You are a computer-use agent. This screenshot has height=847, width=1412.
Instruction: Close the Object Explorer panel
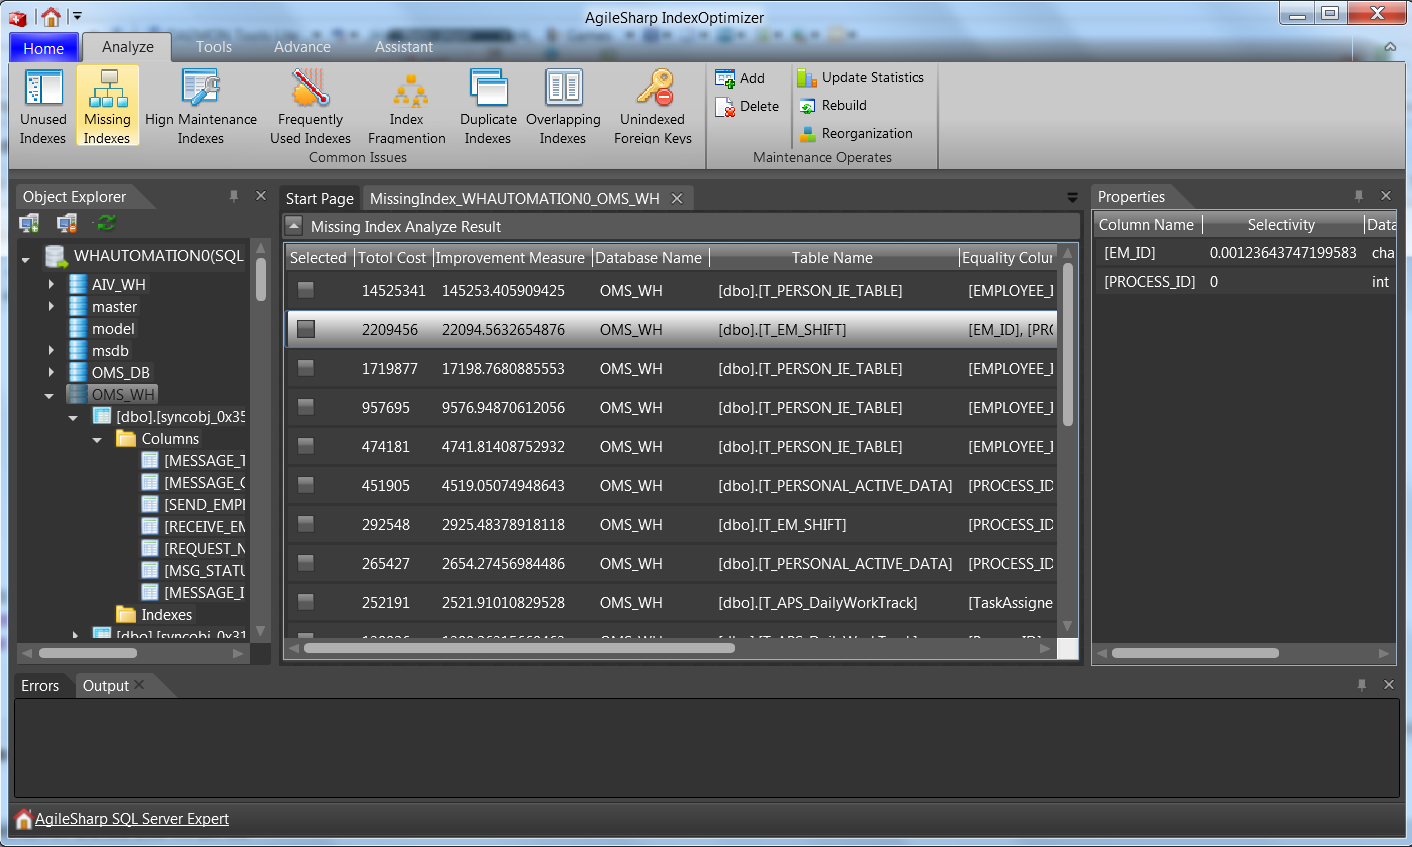tap(261, 196)
